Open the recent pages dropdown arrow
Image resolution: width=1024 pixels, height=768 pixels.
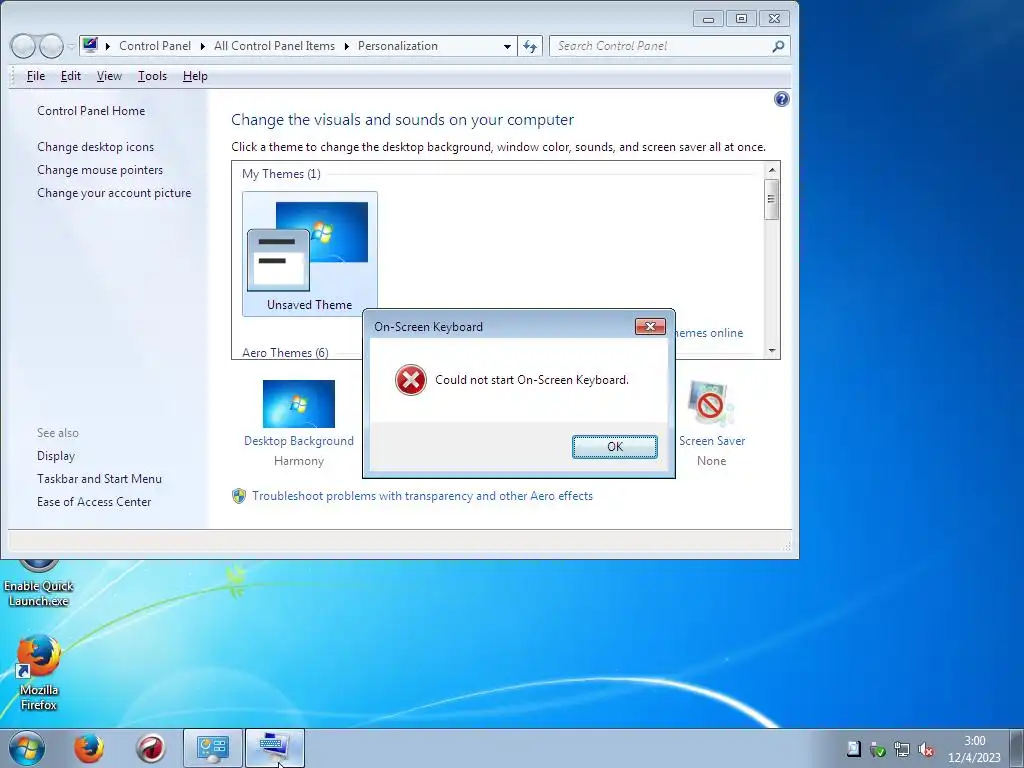pos(71,47)
